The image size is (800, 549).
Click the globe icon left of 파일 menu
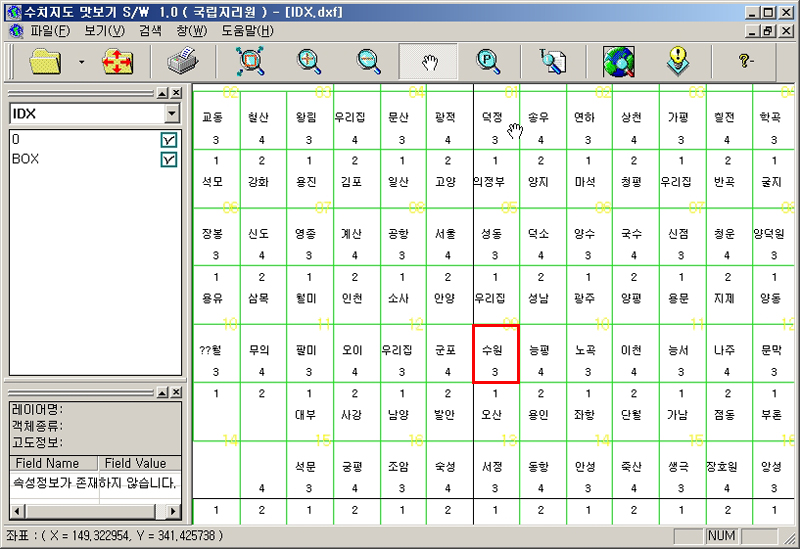point(16,32)
